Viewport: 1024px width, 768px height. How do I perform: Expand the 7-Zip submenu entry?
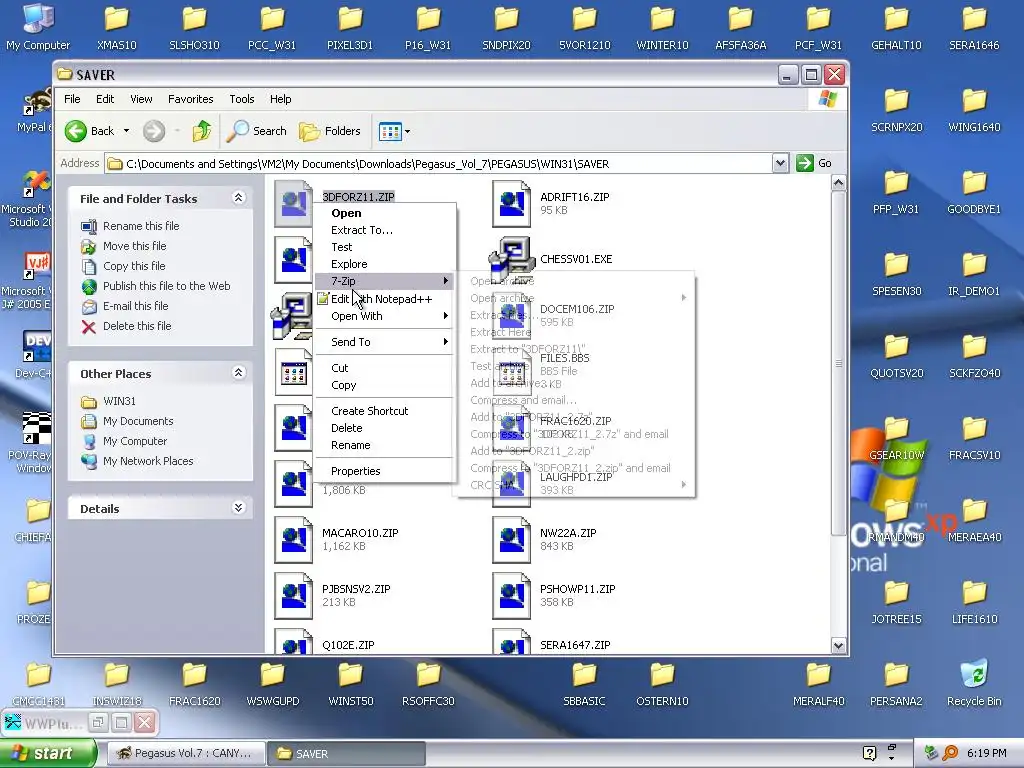click(384, 281)
